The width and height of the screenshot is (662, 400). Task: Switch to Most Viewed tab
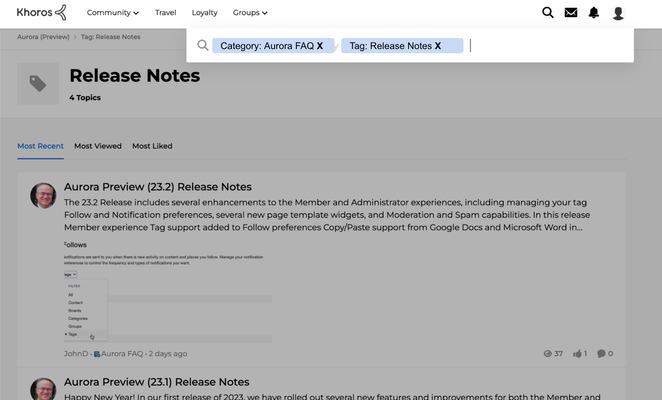pyautogui.click(x=98, y=146)
